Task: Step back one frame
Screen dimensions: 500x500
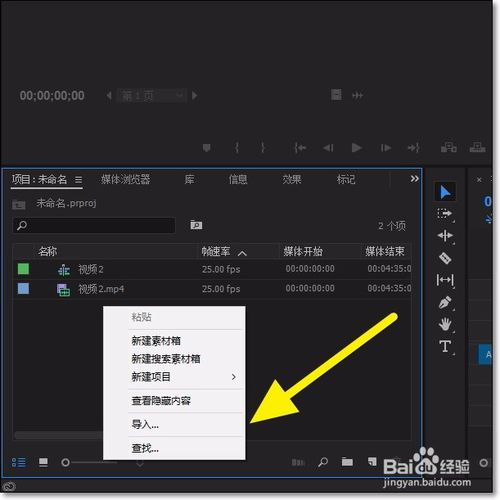Action: [x=328, y=148]
